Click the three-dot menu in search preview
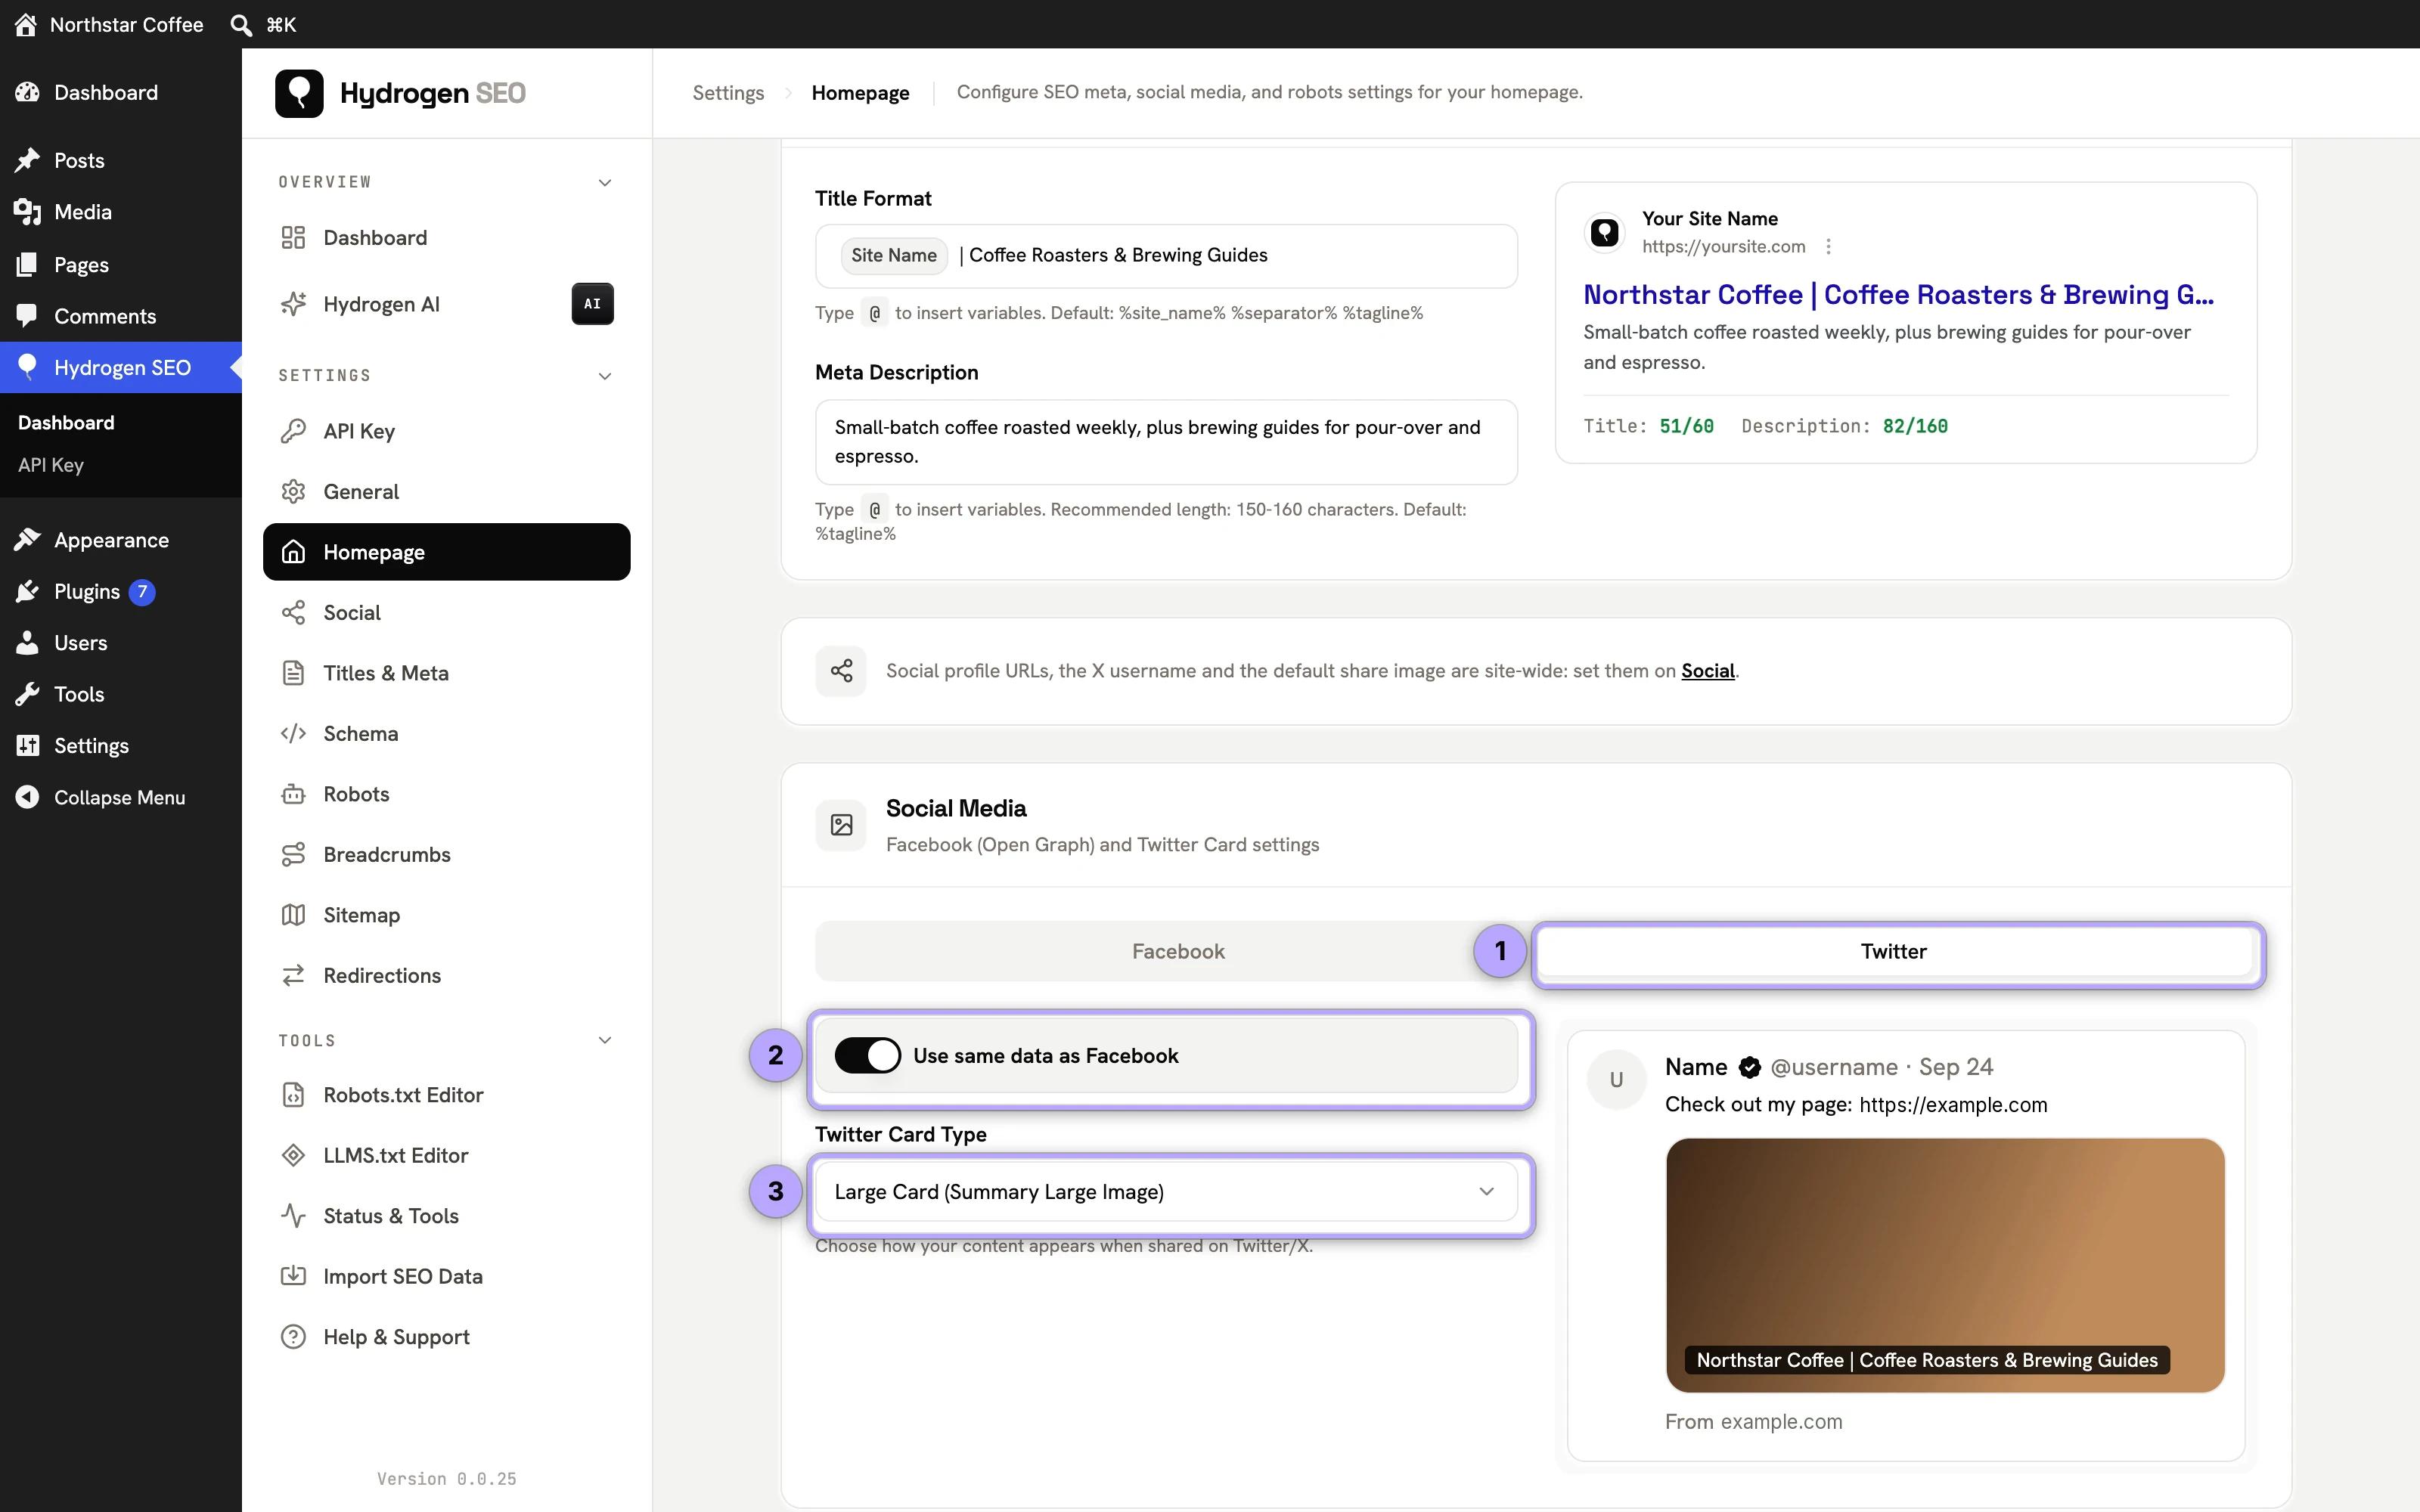The width and height of the screenshot is (2420, 1512). pyautogui.click(x=1828, y=246)
